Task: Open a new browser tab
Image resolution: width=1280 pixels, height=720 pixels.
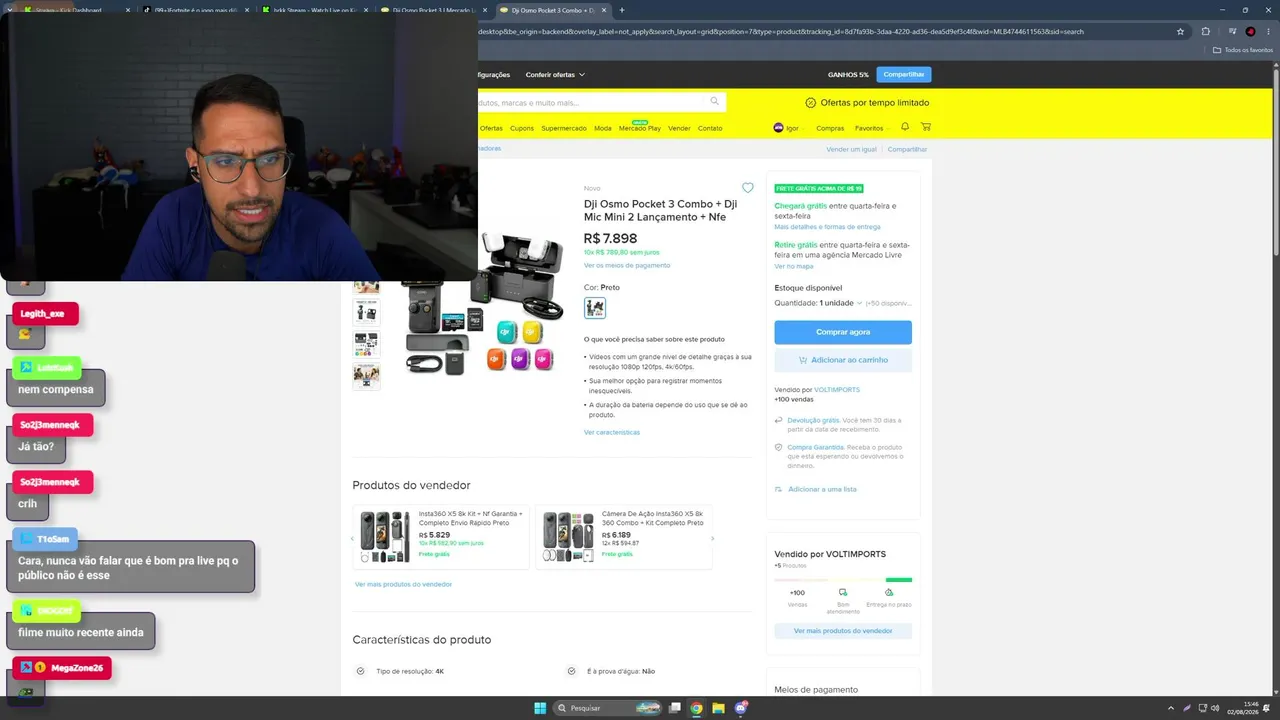Action: tap(622, 10)
